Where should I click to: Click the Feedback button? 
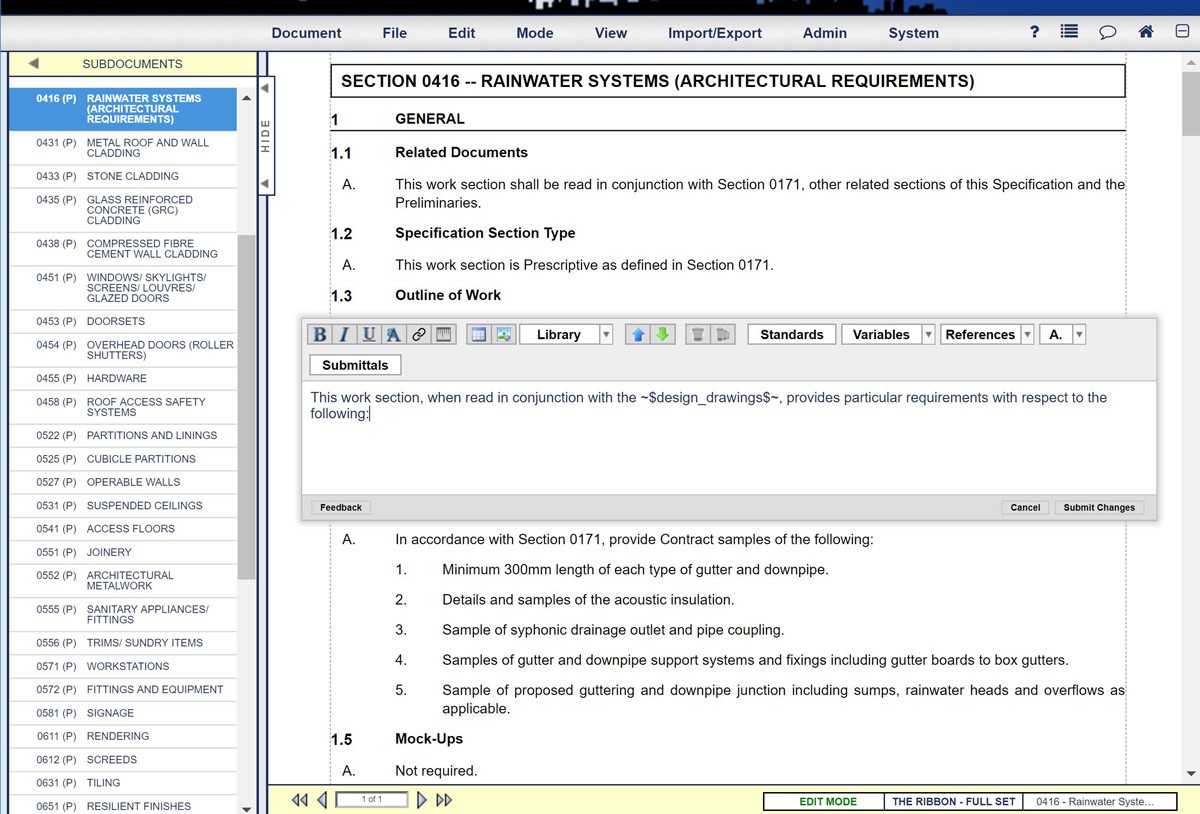(x=341, y=507)
